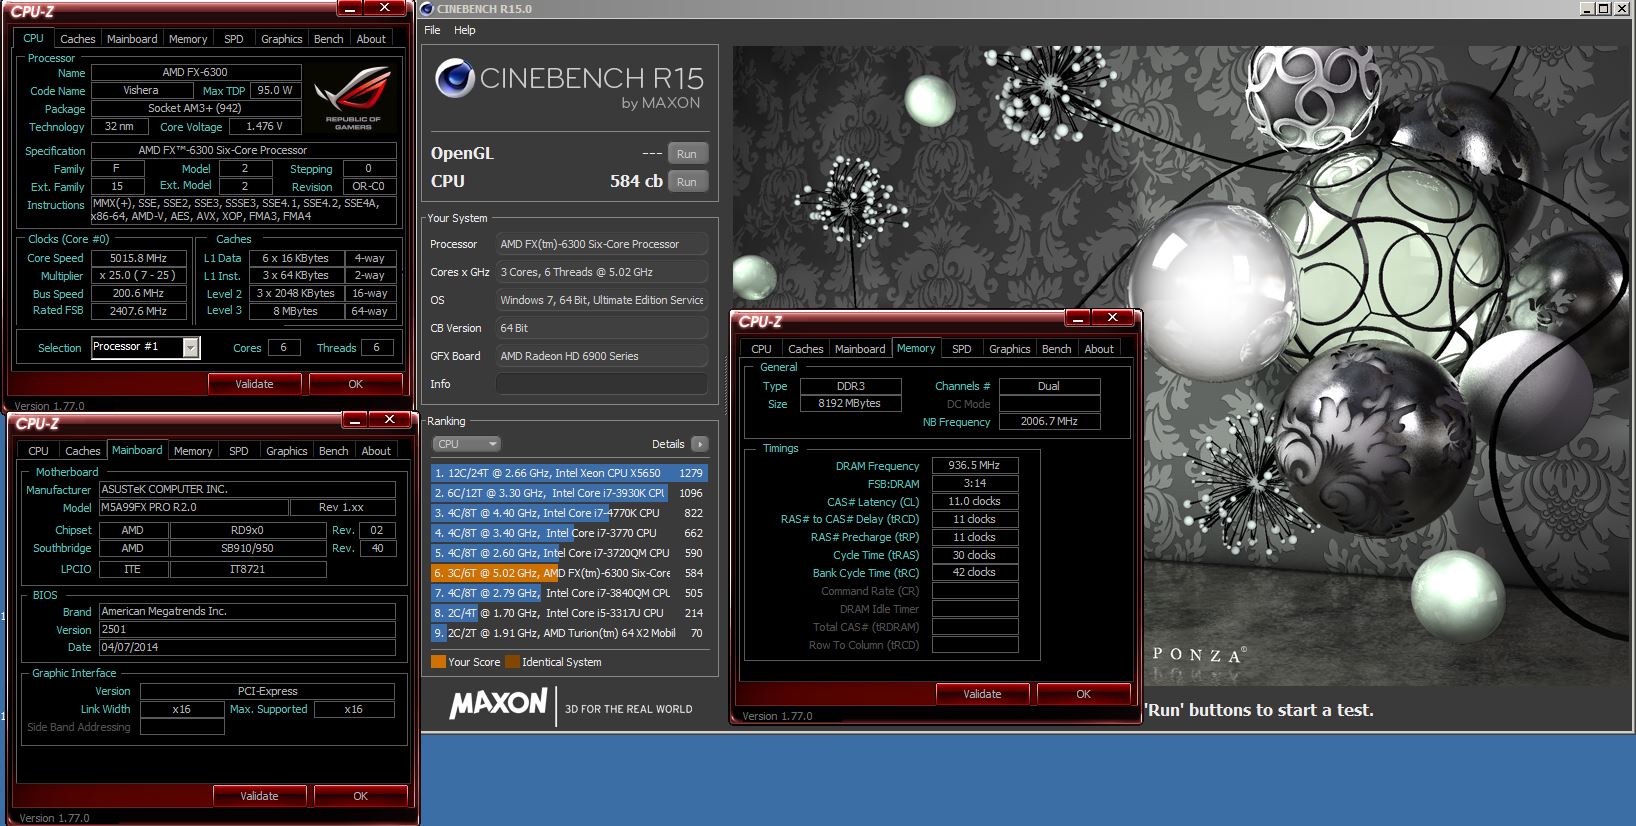This screenshot has height=826, width=1636.
Task: Click Validate in the top CPU-Z window
Action: click(254, 384)
